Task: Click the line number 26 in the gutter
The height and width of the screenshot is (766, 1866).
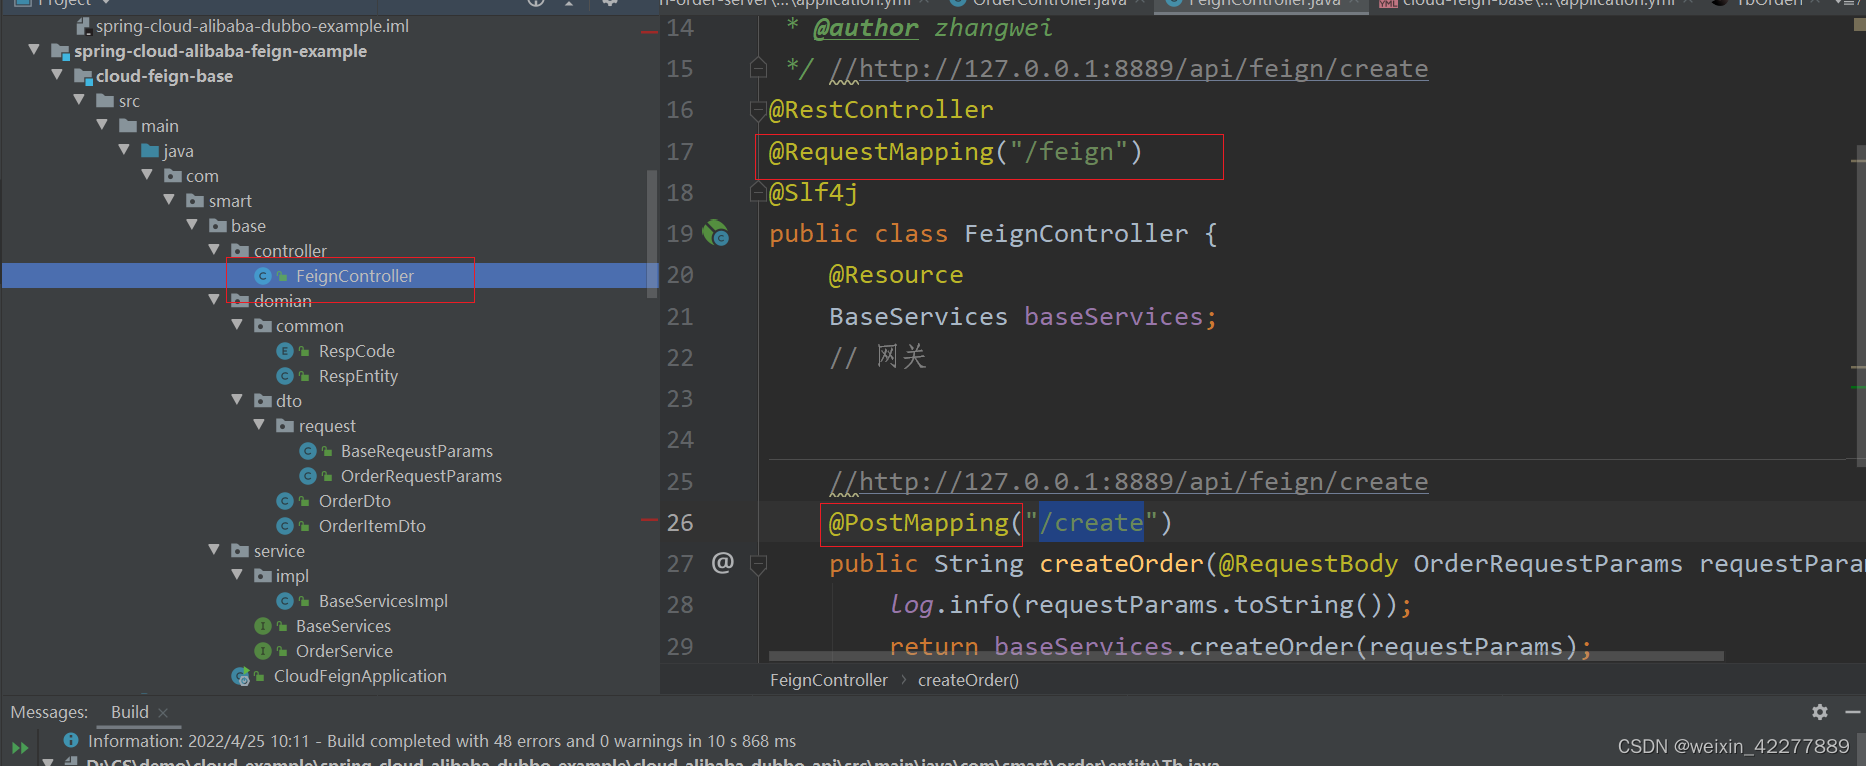Action: click(x=680, y=523)
